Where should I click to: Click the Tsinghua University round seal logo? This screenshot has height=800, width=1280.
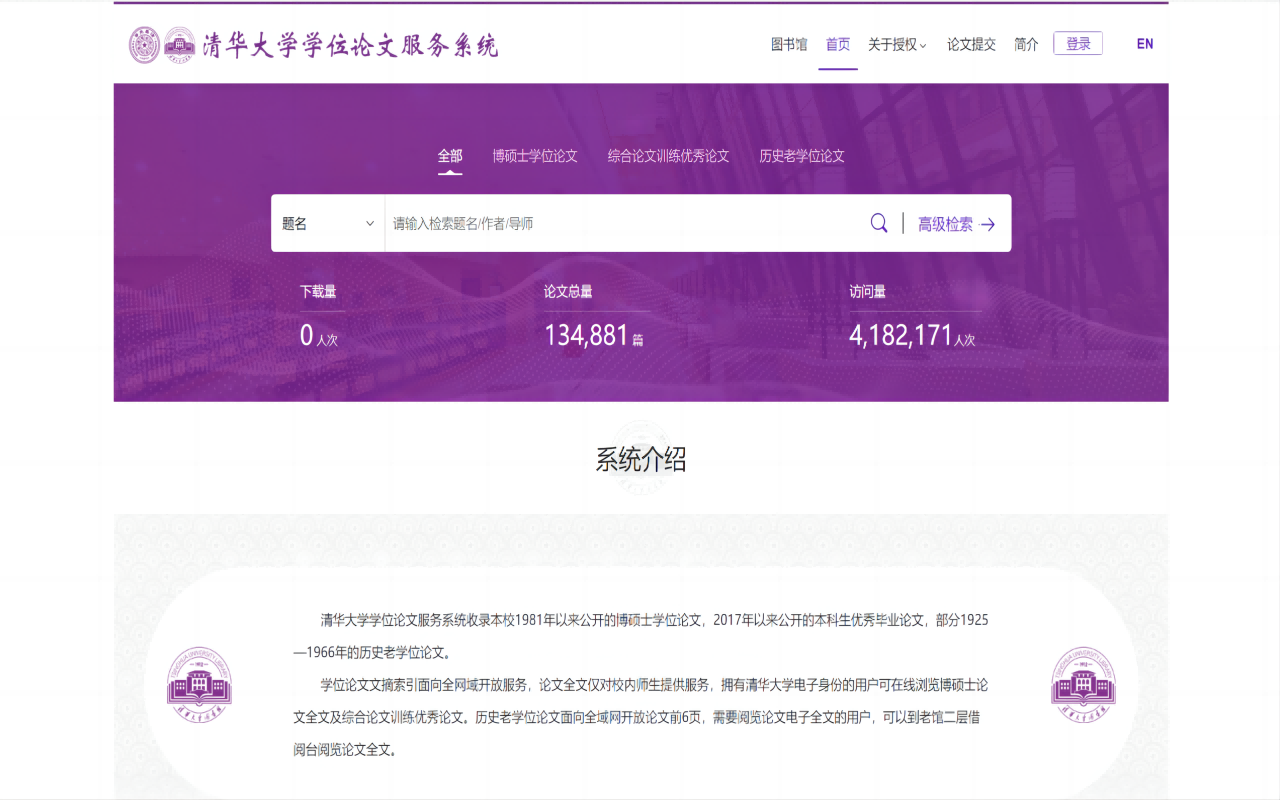(145, 45)
